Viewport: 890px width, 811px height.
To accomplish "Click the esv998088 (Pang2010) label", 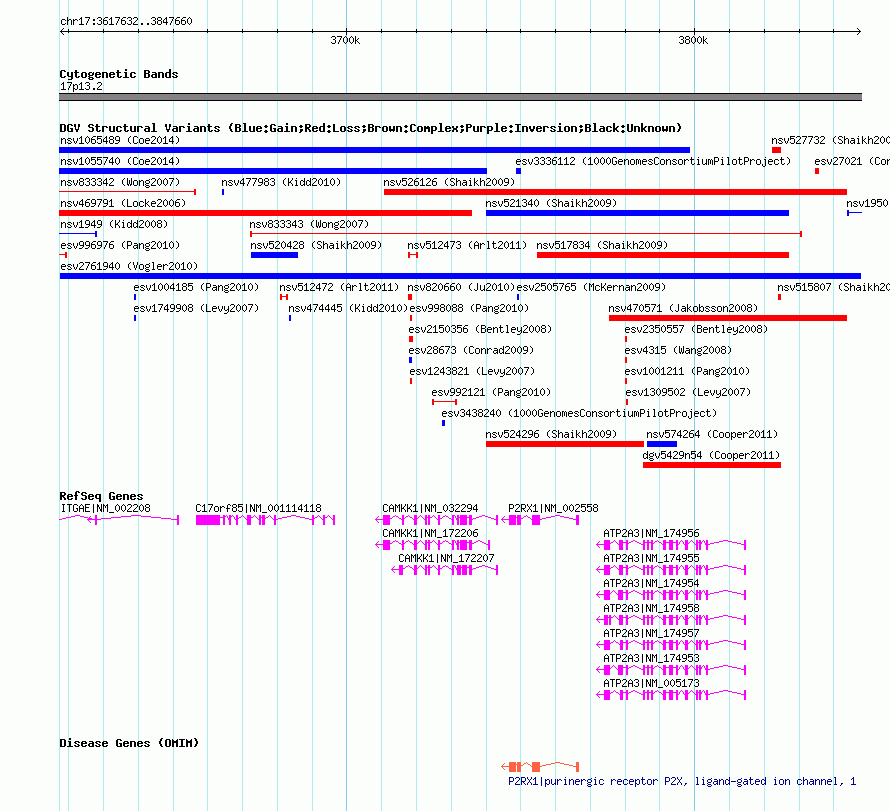I will click(469, 308).
